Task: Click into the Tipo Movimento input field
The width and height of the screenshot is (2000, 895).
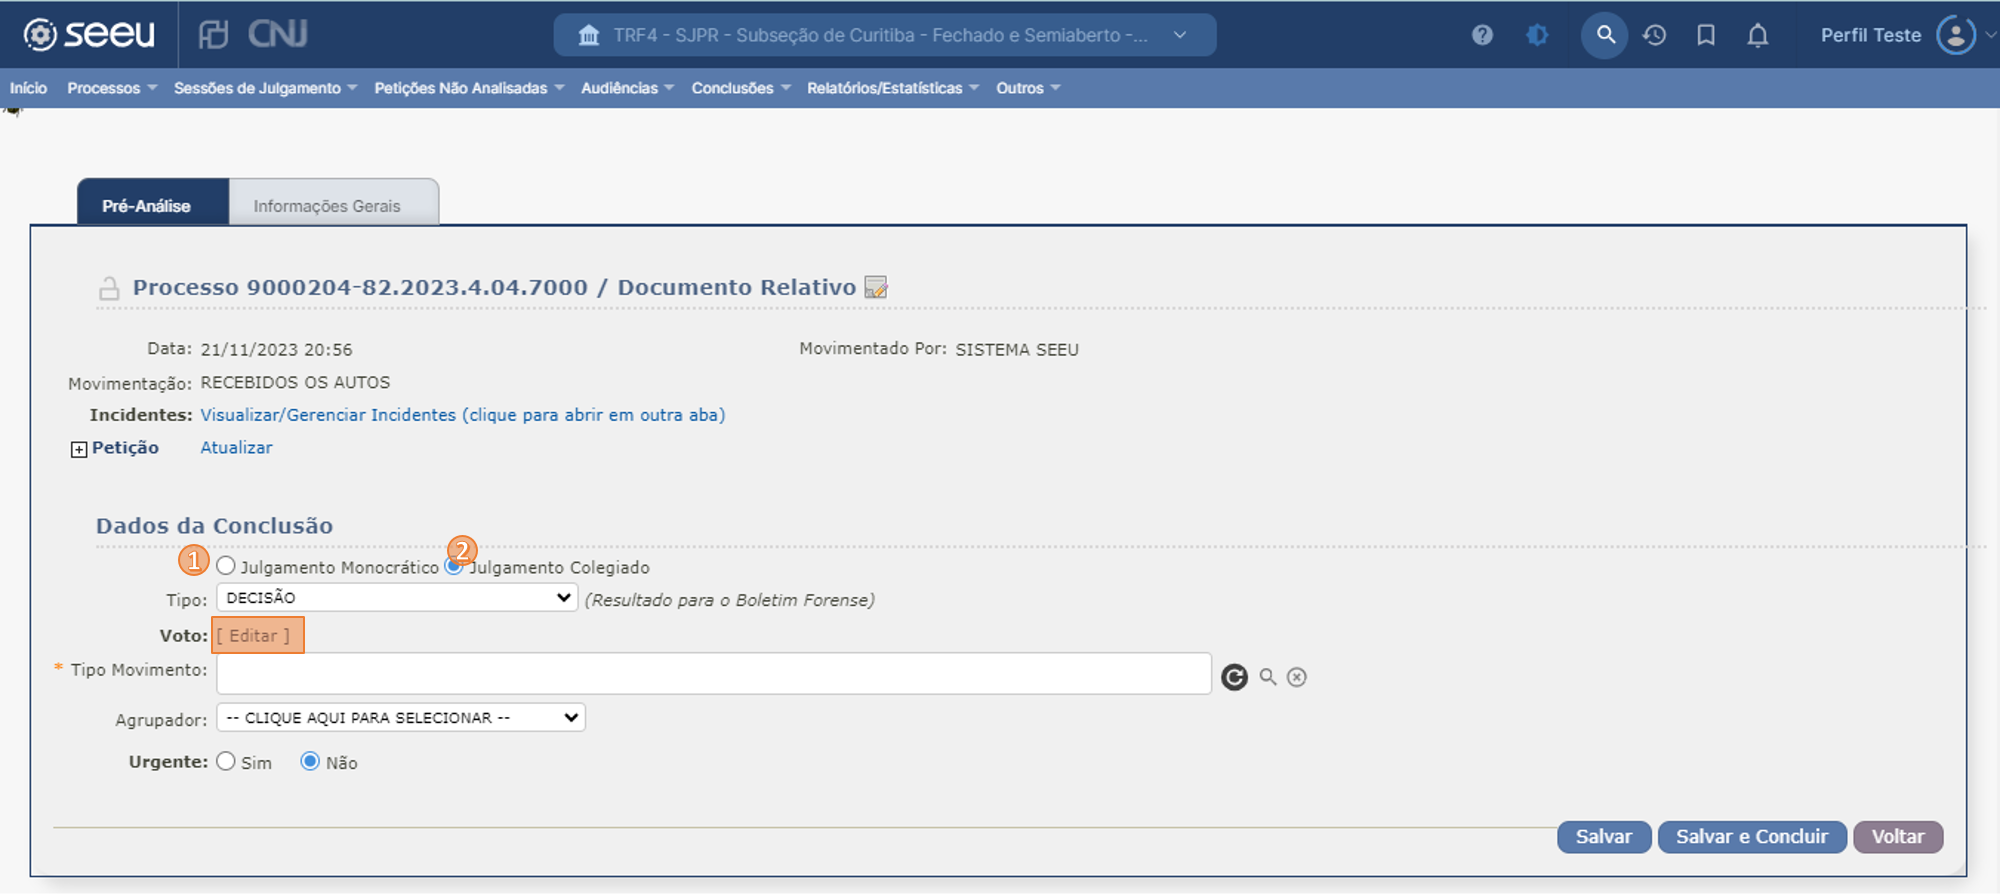Action: point(714,674)
